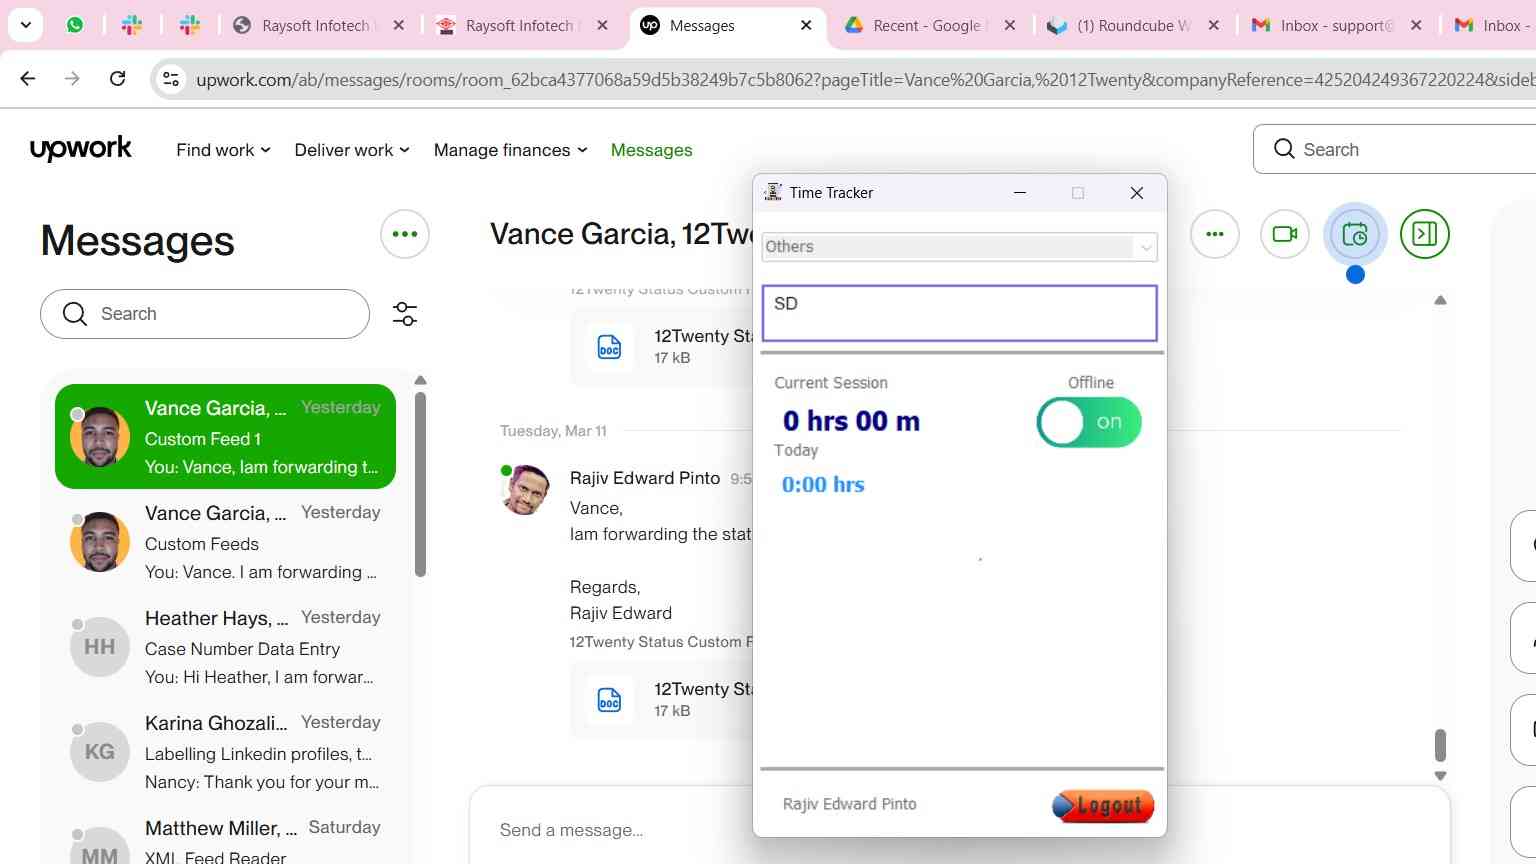Open Karina Ghozali Labelling Linkedin profiles chat
The height and width of the screenshot is (864, 1536).
pos(225,752)
